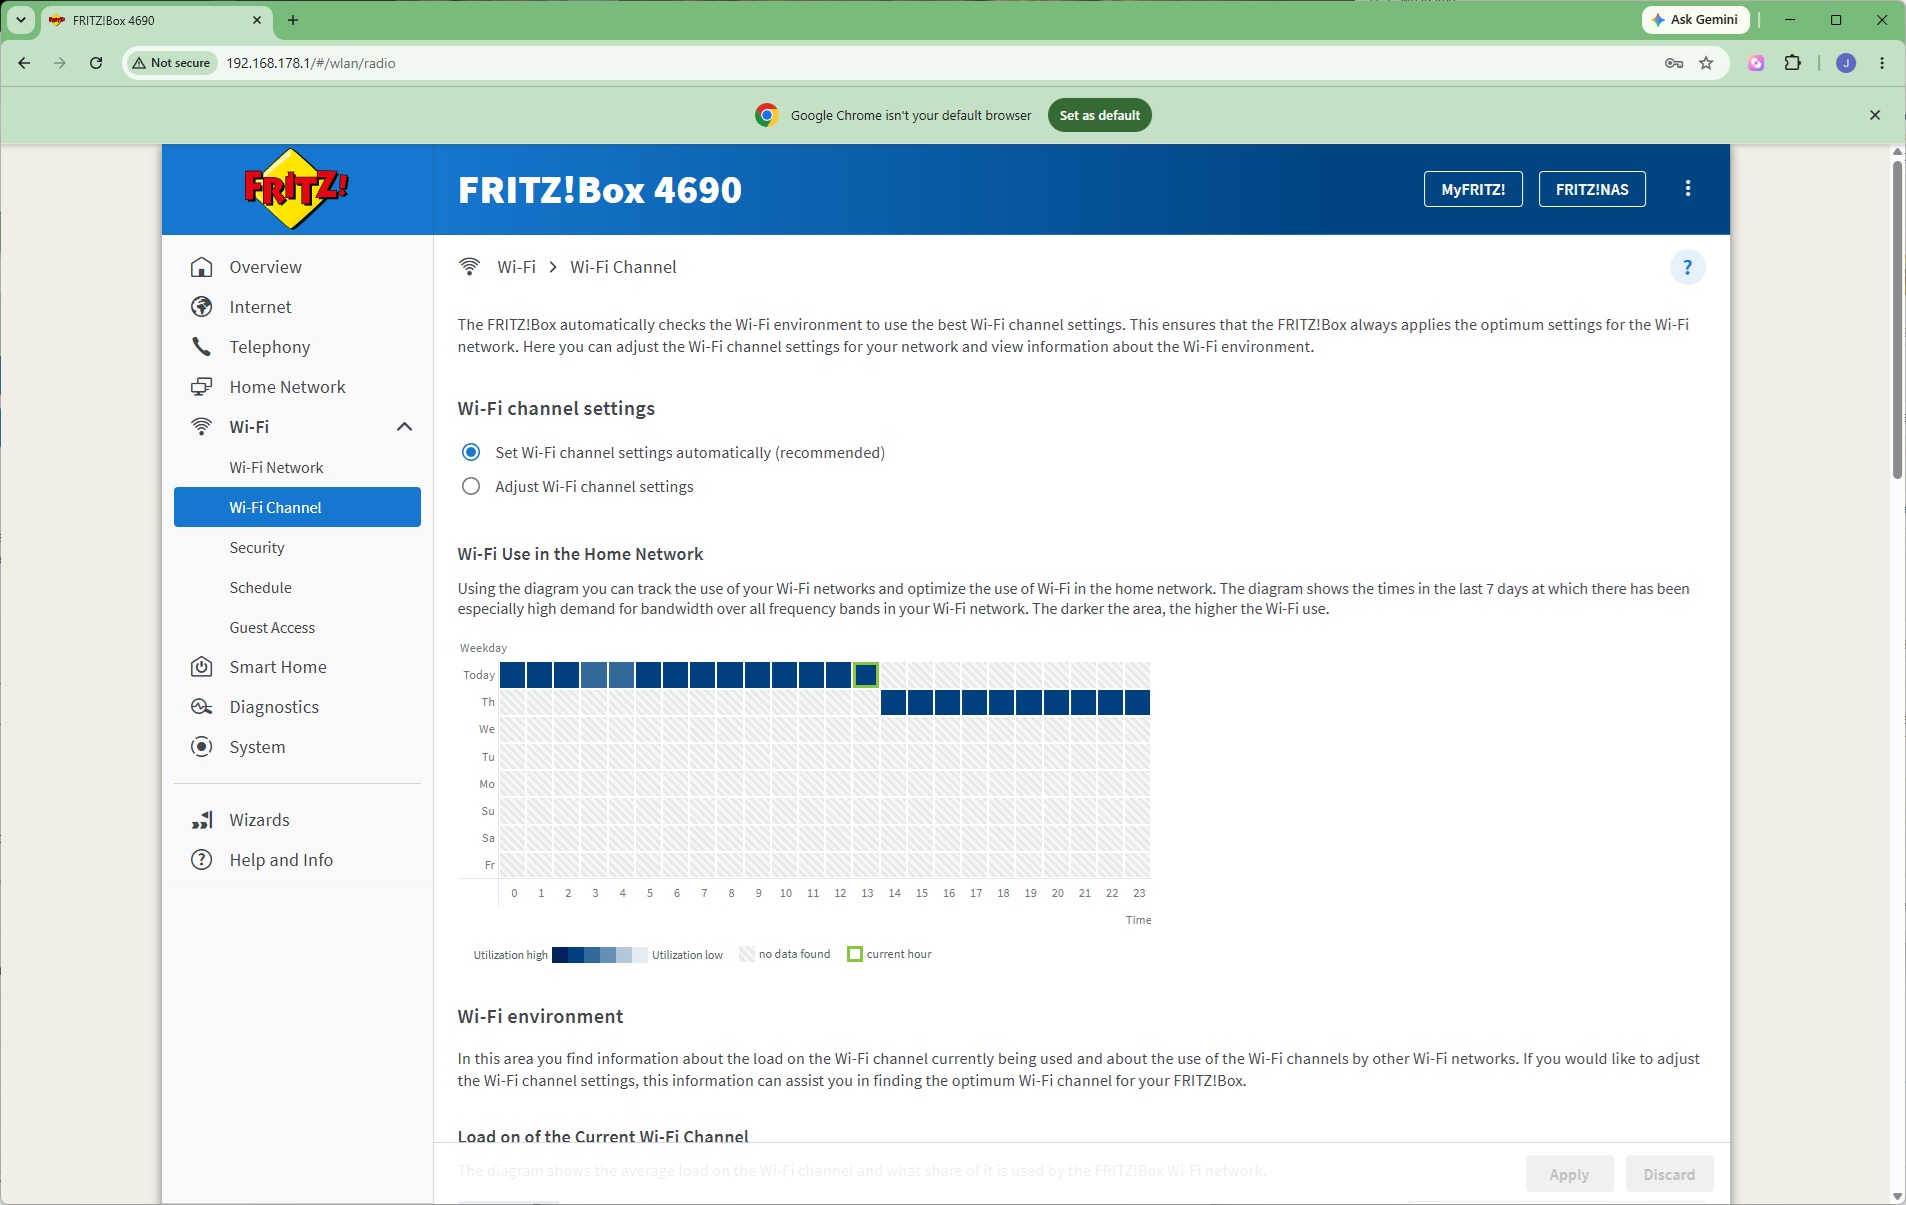Select automatic Wi-Fi channel settings option
This screenshot has width=1906, height=1205.
tap(471, 453)
